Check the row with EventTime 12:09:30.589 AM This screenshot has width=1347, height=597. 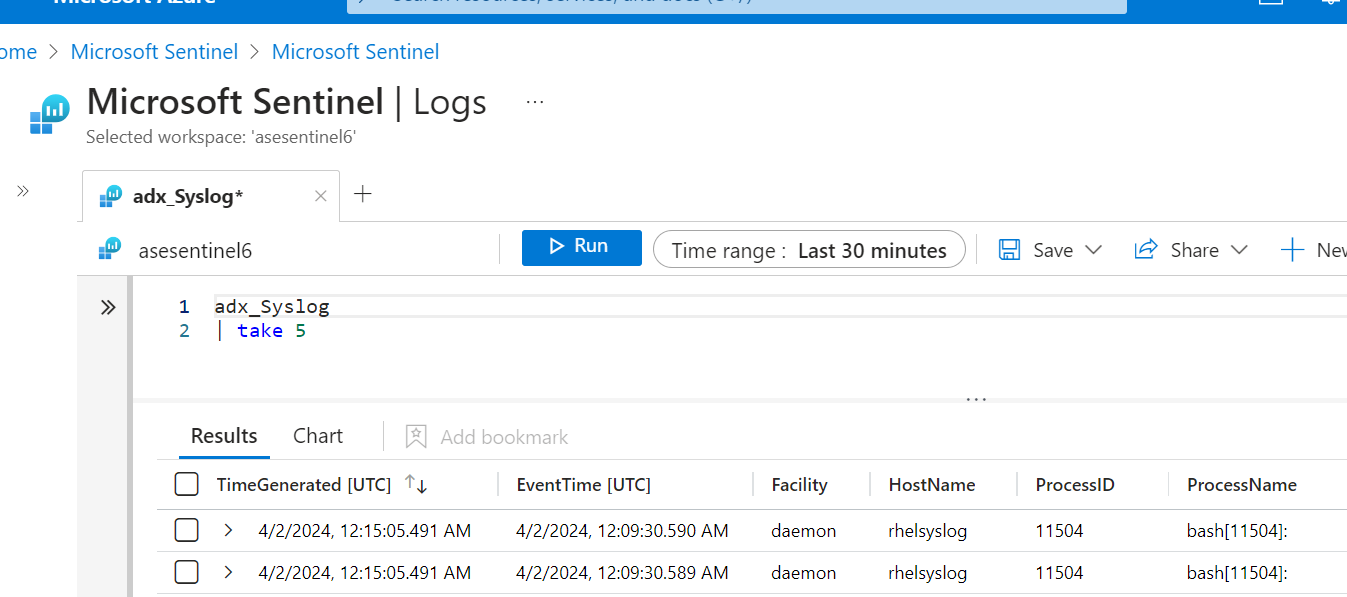click(x=187, y=572)
